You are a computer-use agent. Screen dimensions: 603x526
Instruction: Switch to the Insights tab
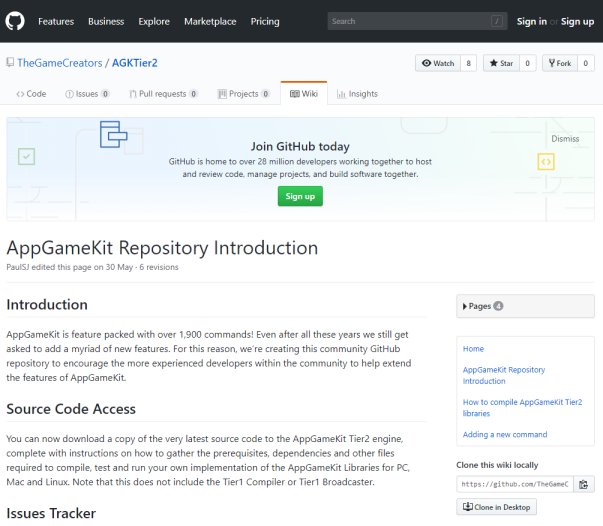[x=357, y=94]
